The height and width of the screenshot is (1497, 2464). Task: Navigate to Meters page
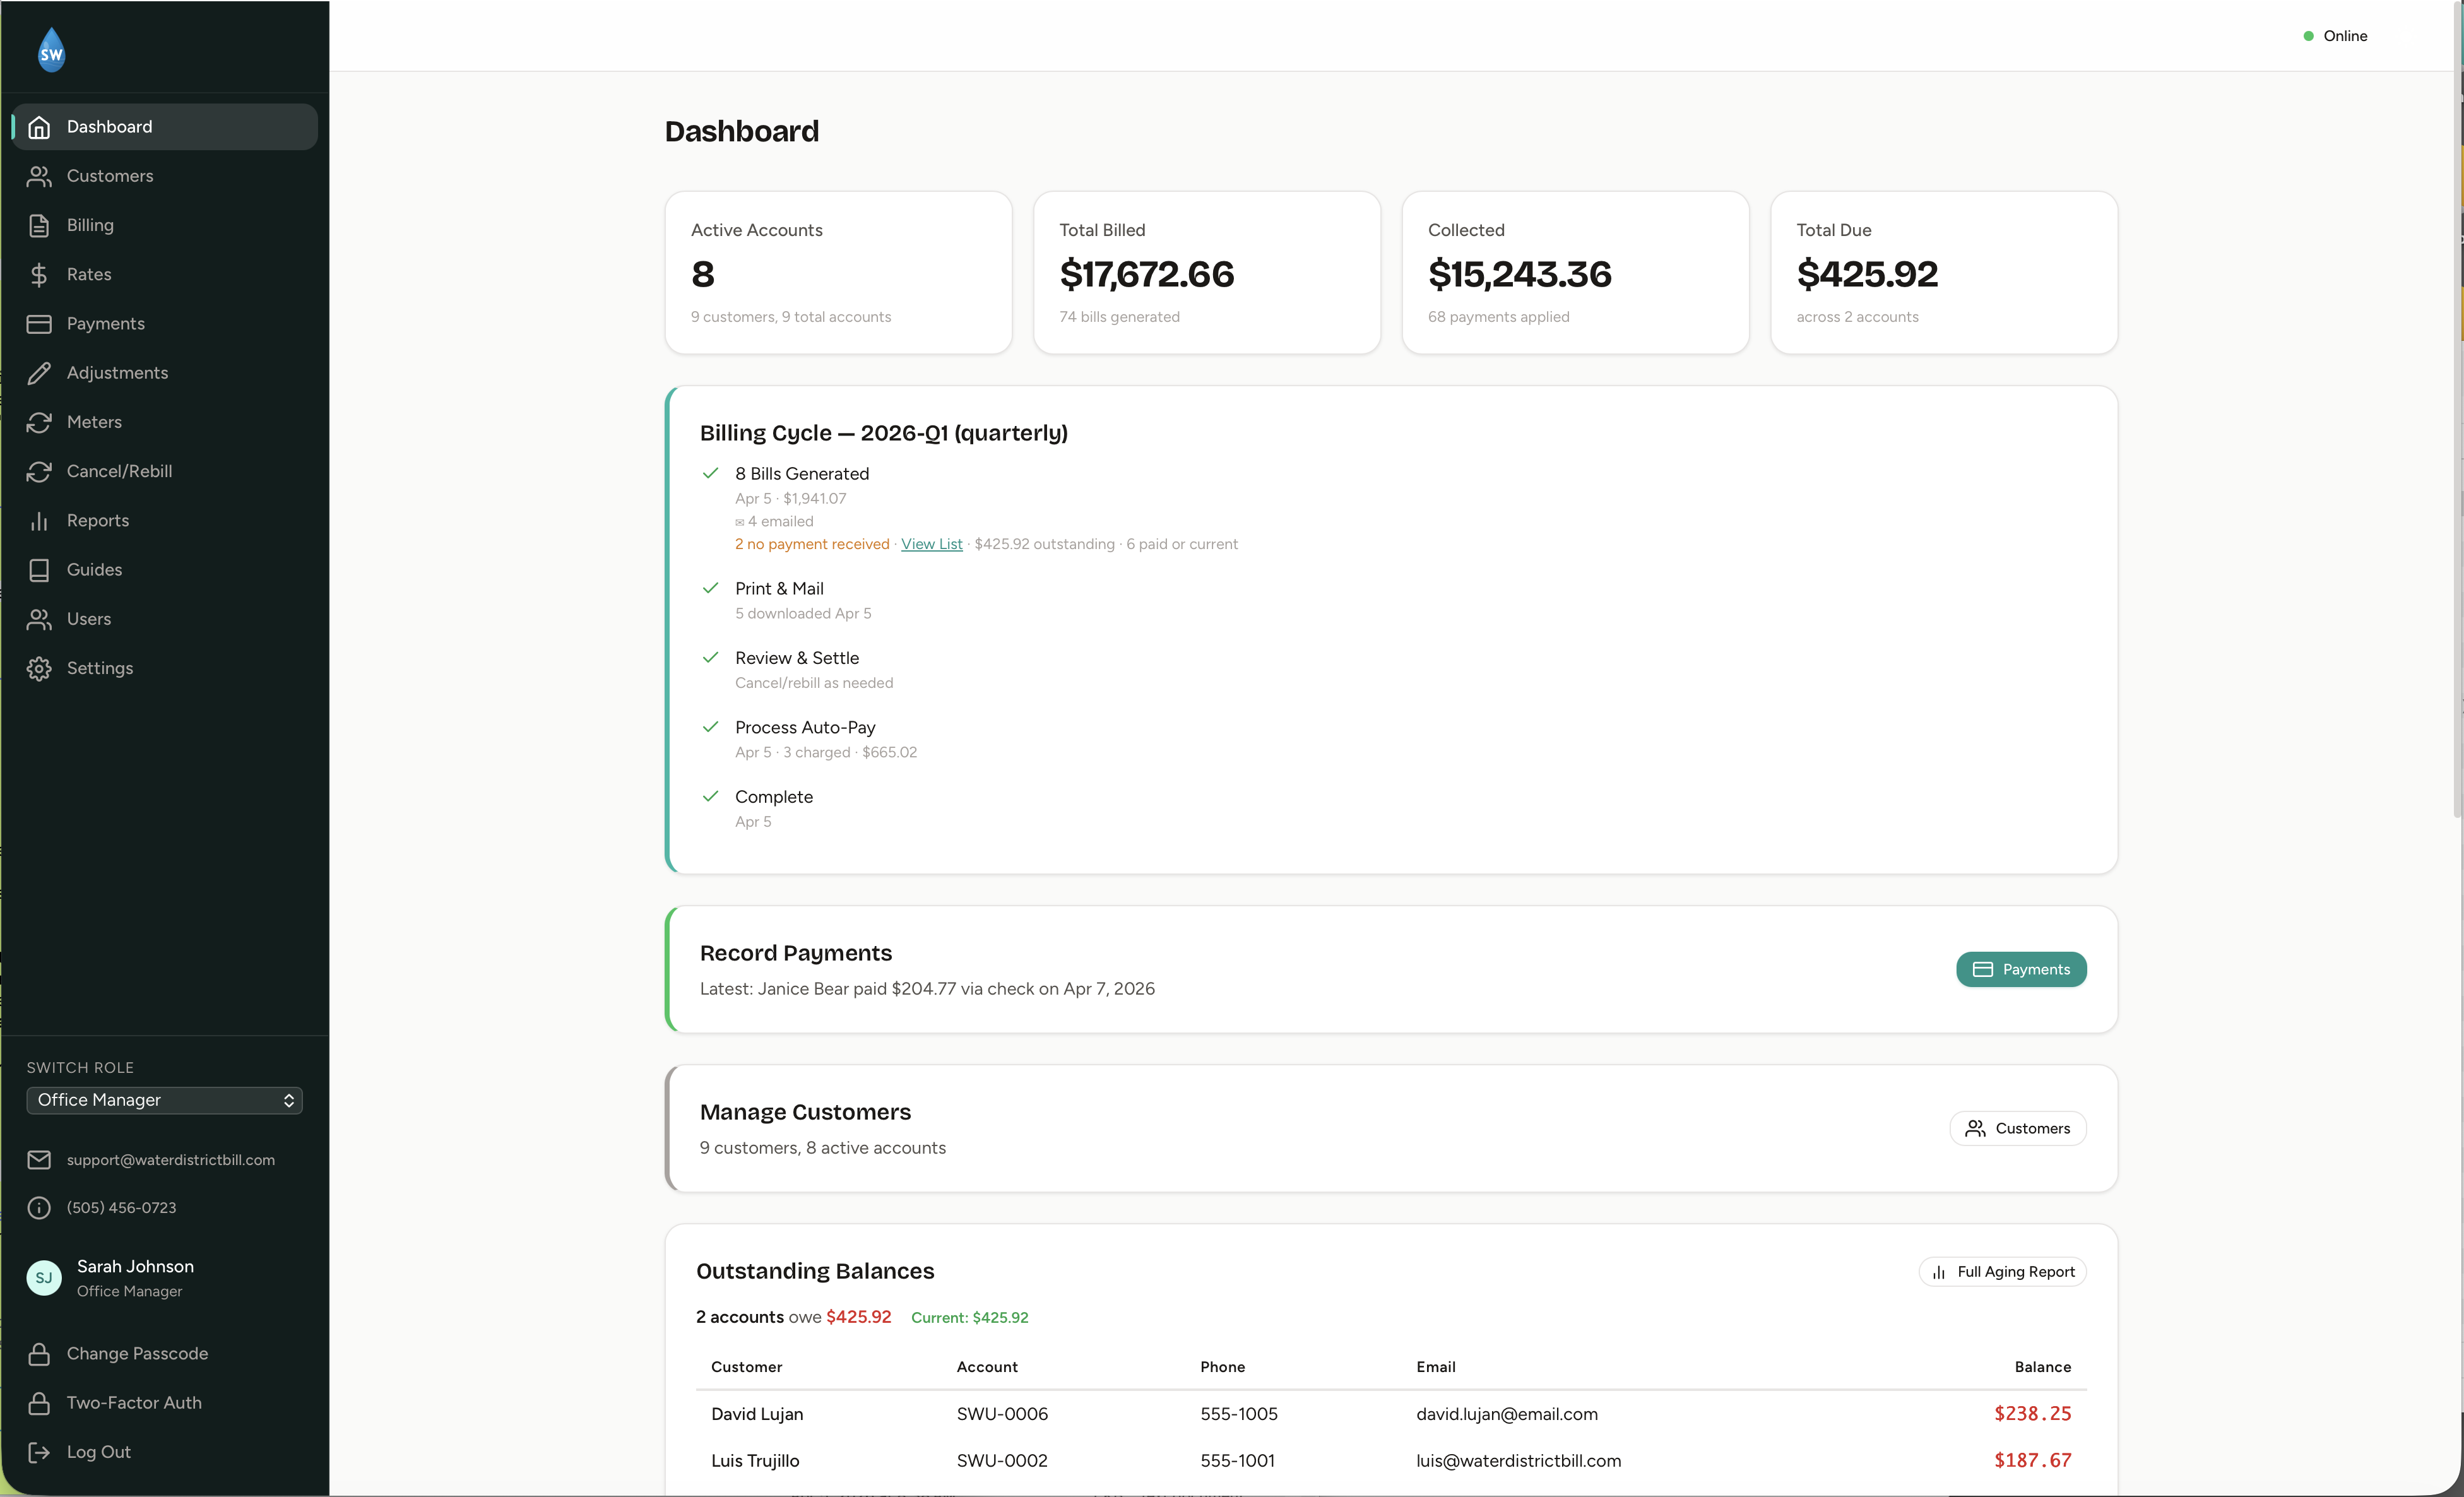[x=165, y=422]
